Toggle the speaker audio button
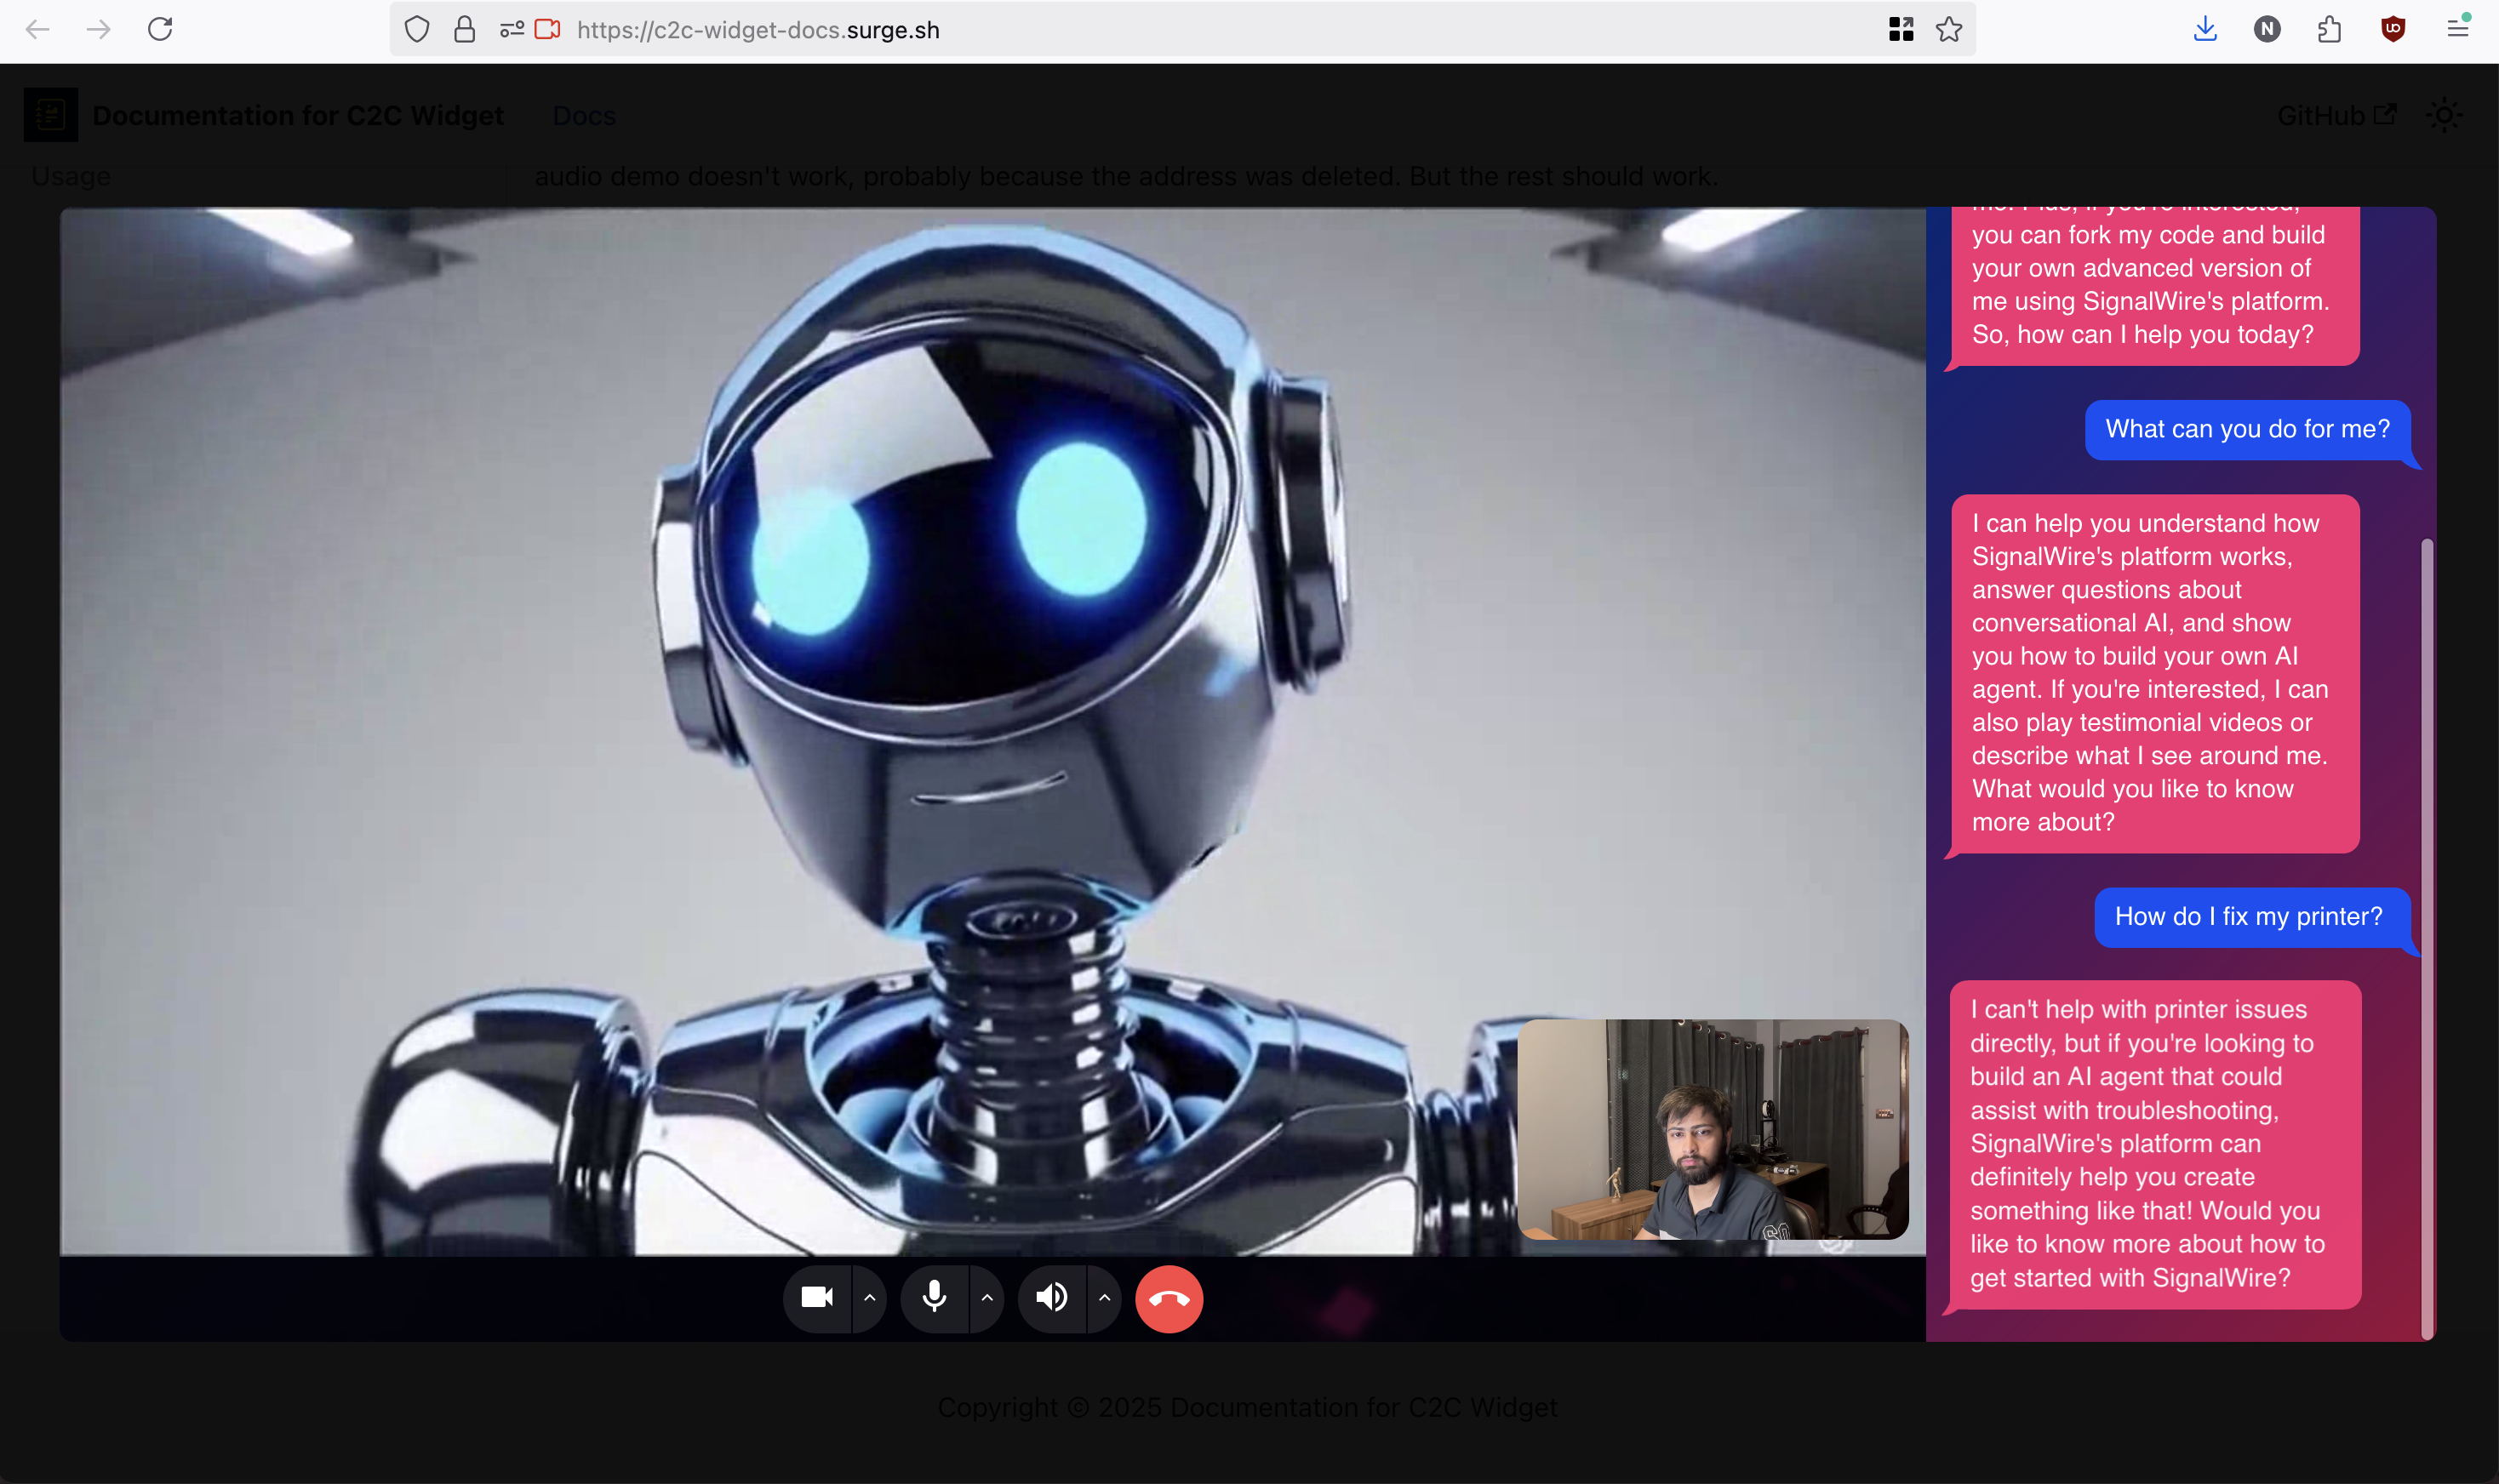Screen dimensions: 2499x1484 click(x=1051, y=1298)
